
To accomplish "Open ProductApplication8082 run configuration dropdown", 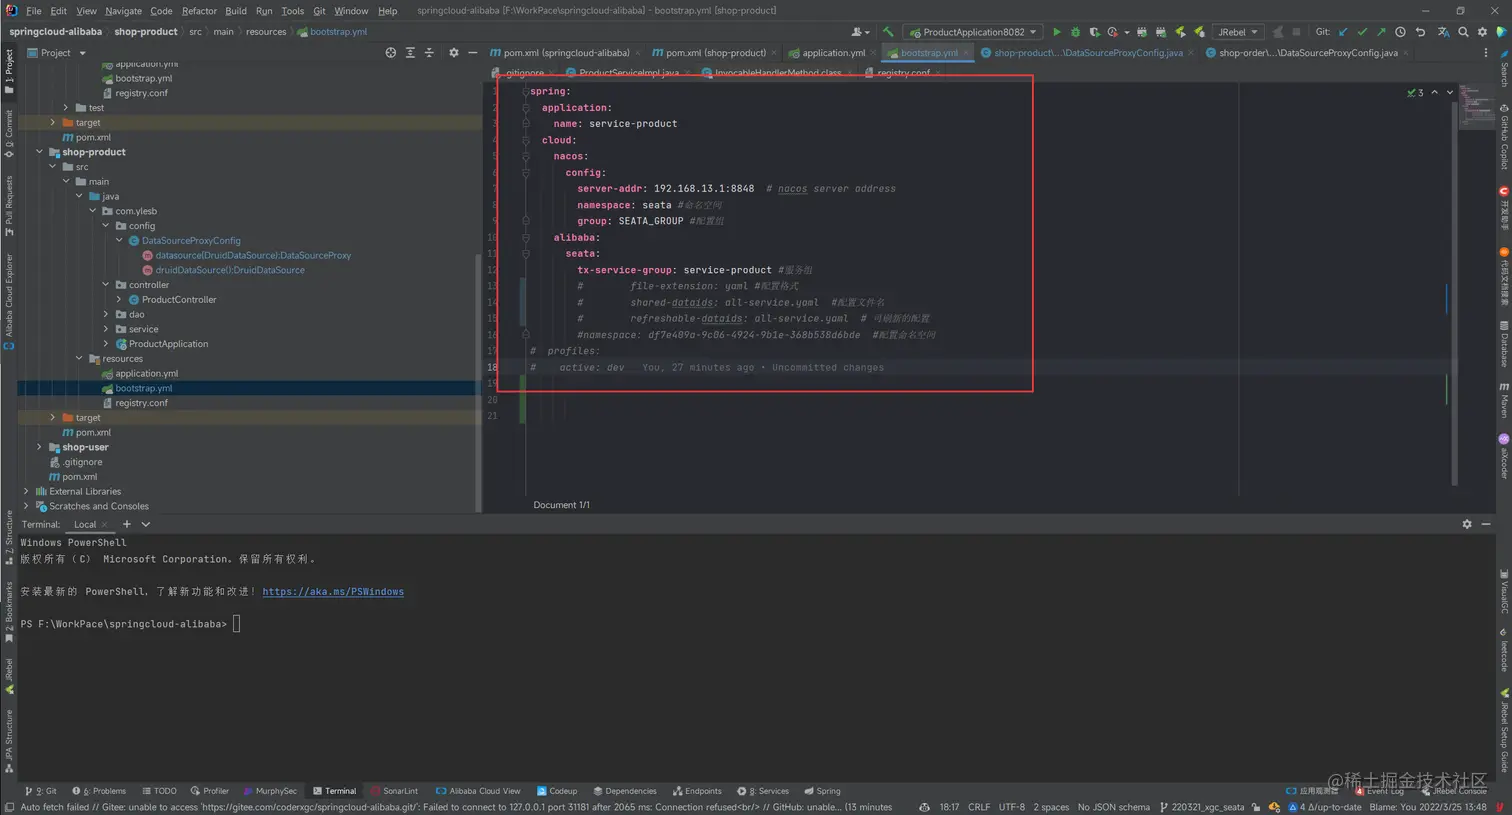I will coord(973,32).
